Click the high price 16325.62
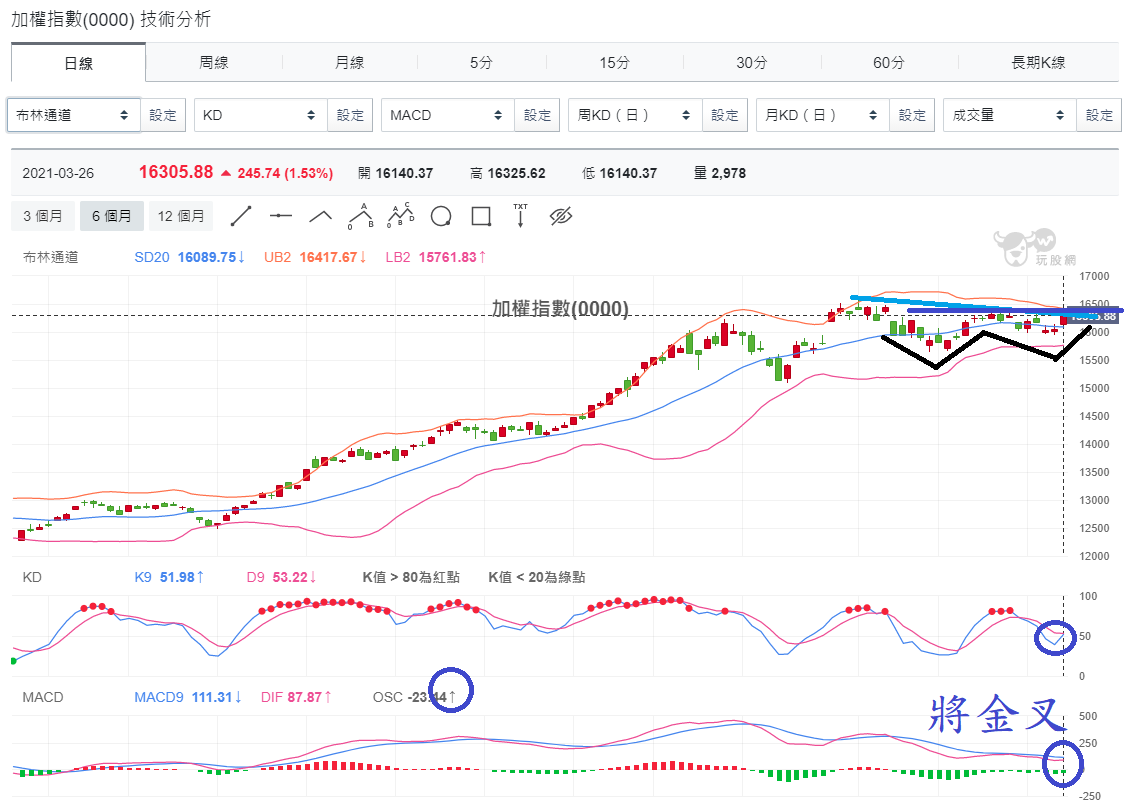Screen dimensions: 1146x809 [x=516, y=173]
